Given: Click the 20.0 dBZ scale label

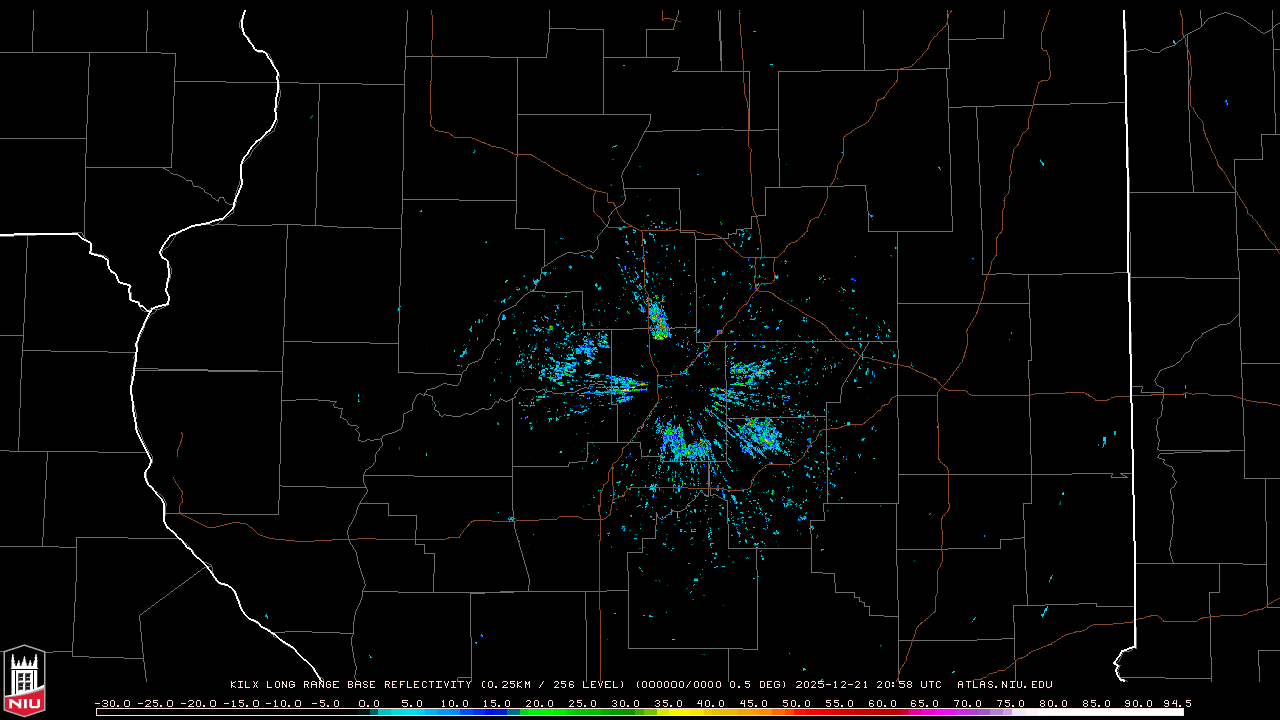Looking at the screenshot, I should pyautogui.click(x=540, y=703).
